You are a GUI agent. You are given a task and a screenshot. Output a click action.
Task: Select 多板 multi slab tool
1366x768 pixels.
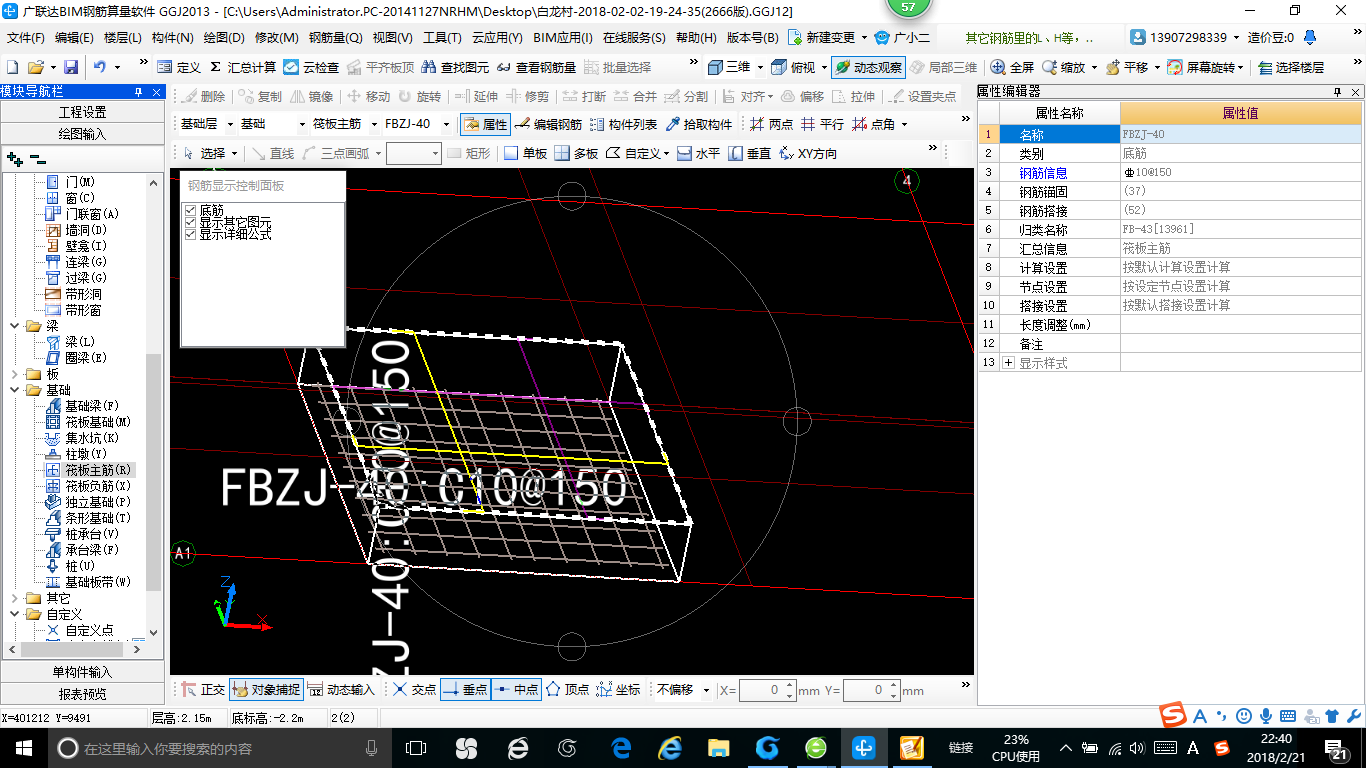[x=576, y=153]
